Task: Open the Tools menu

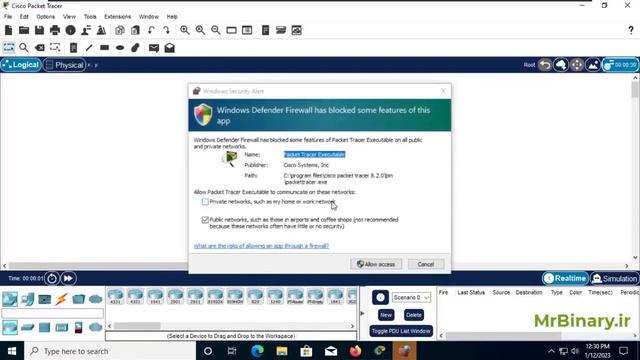Action: click(90, 17)
